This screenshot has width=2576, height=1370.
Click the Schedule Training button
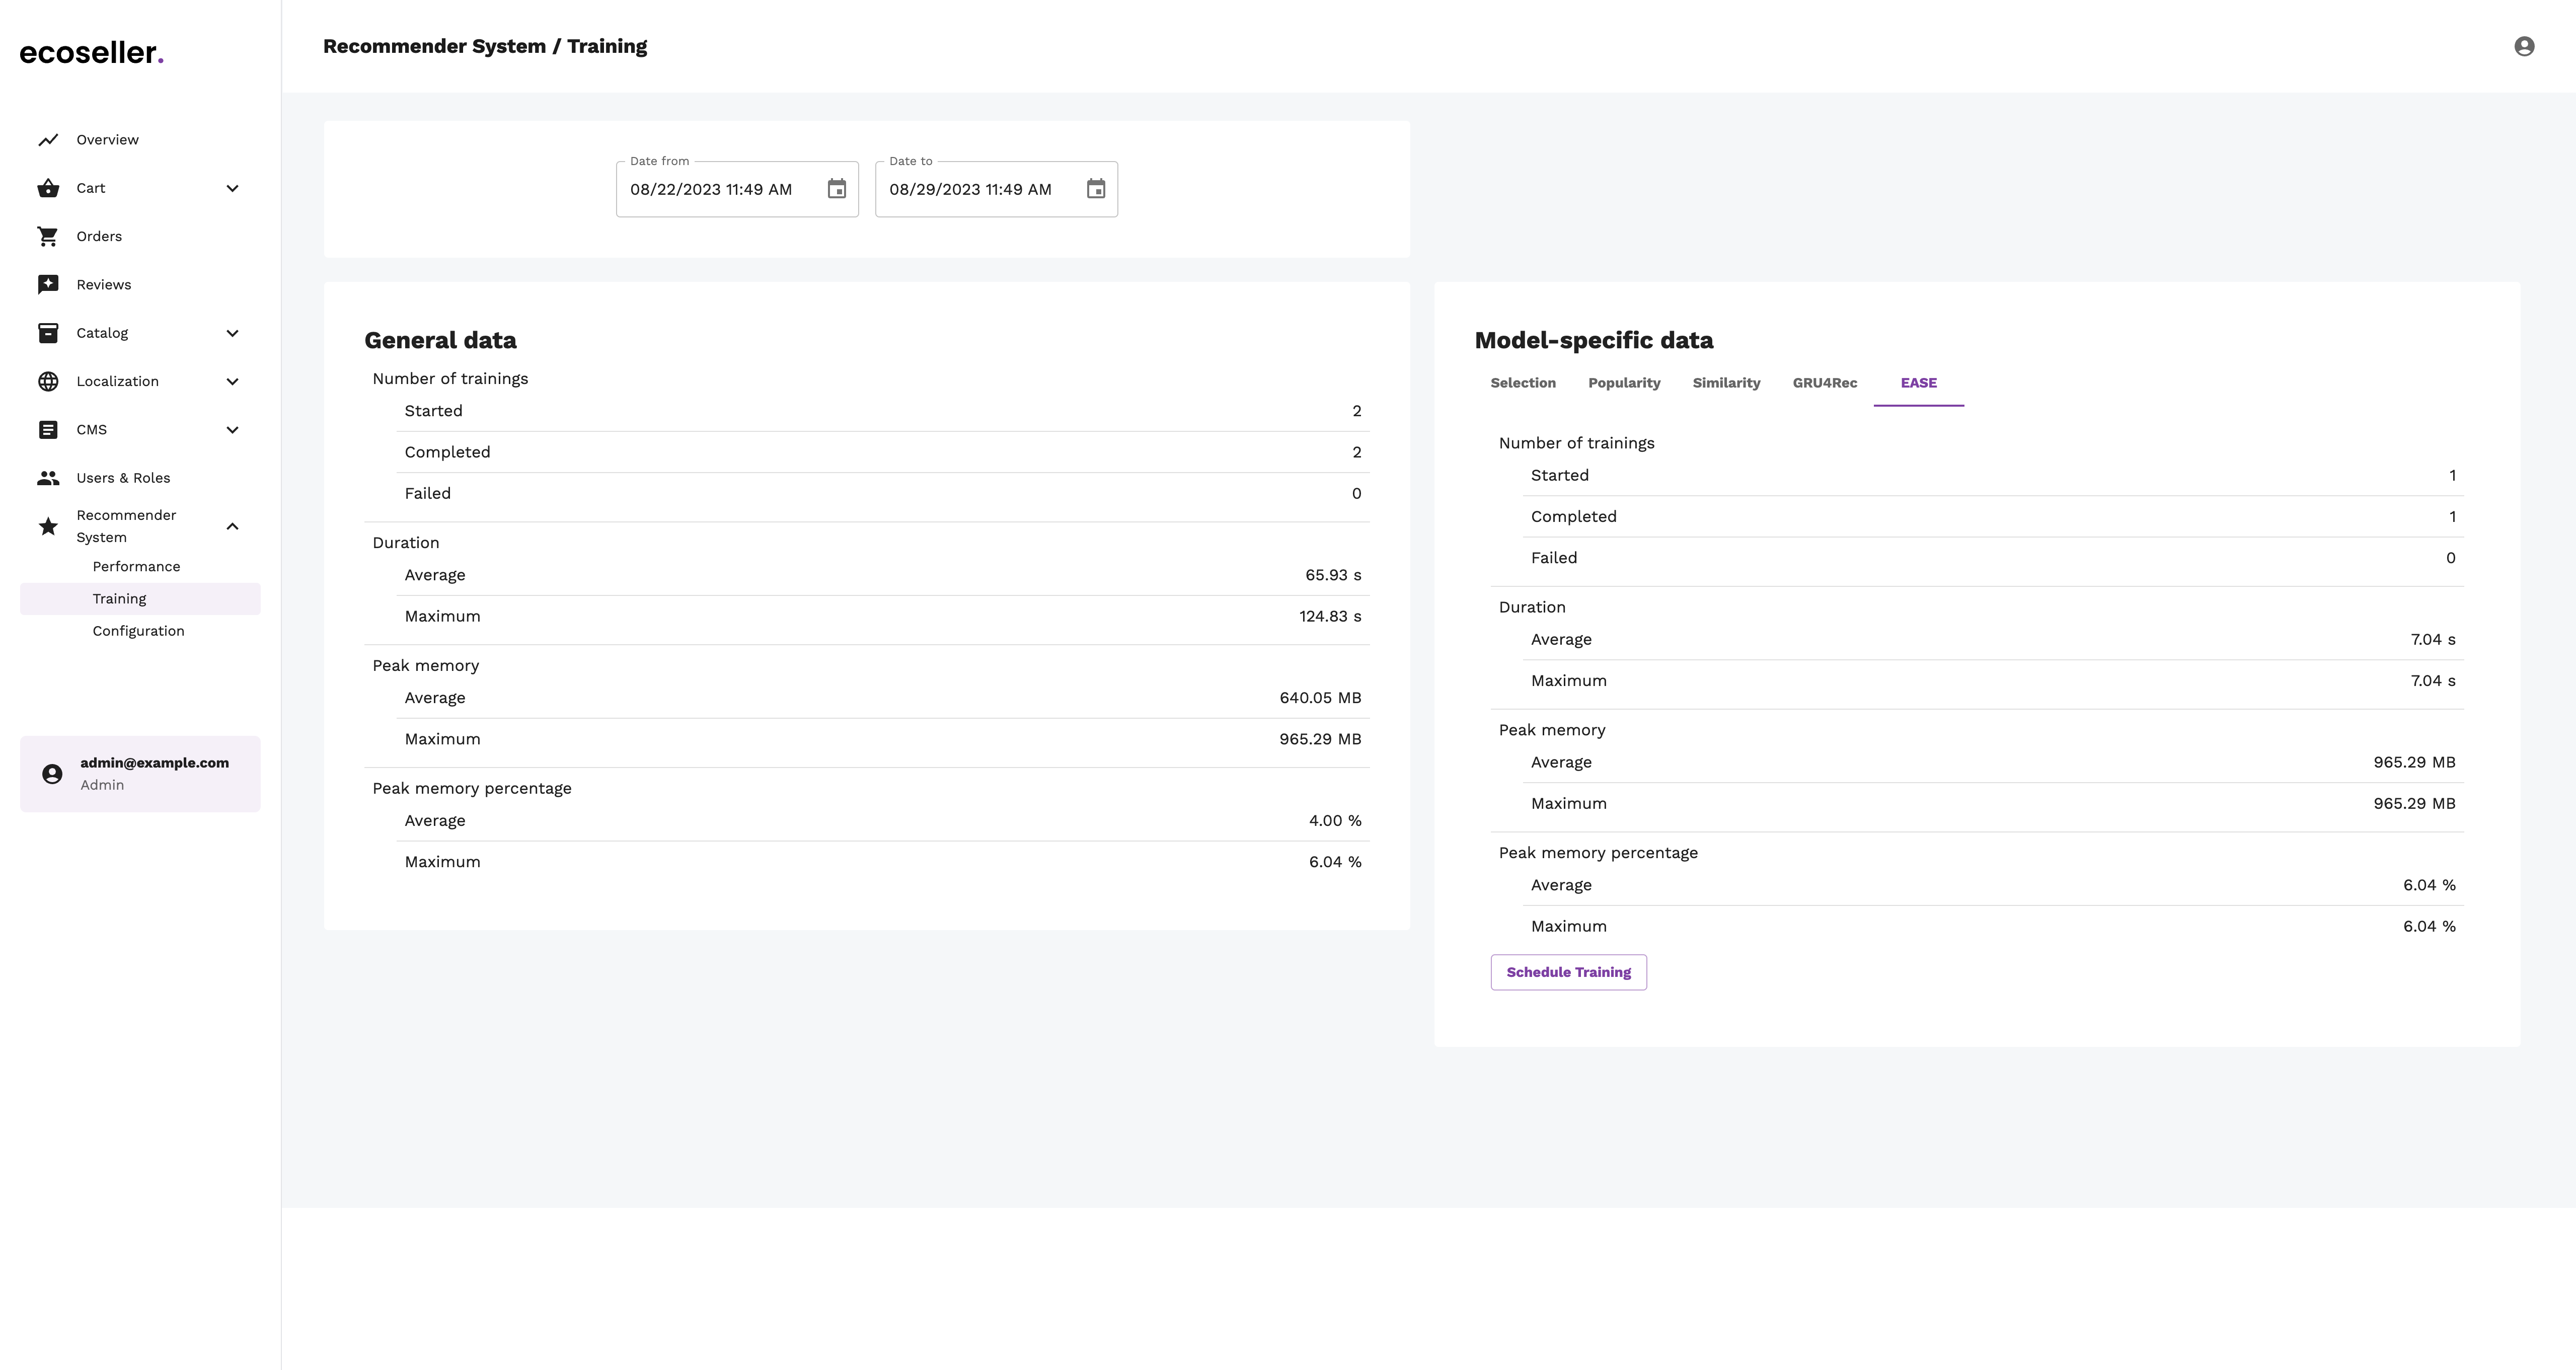tap(1567, 971)
